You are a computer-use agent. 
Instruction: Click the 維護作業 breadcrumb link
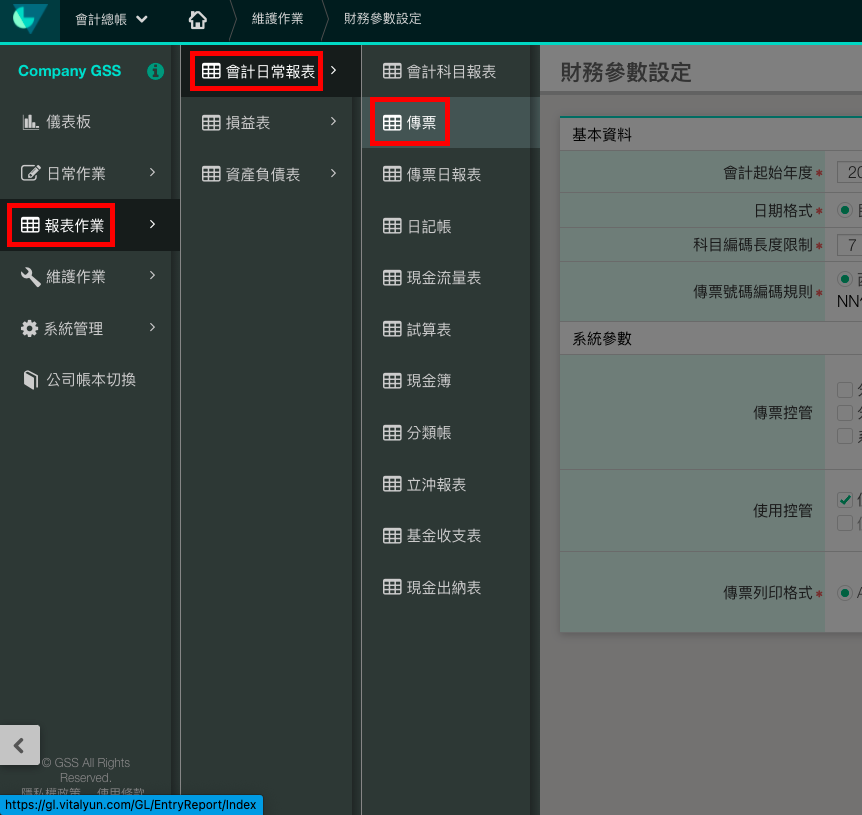tap(277, 19)
